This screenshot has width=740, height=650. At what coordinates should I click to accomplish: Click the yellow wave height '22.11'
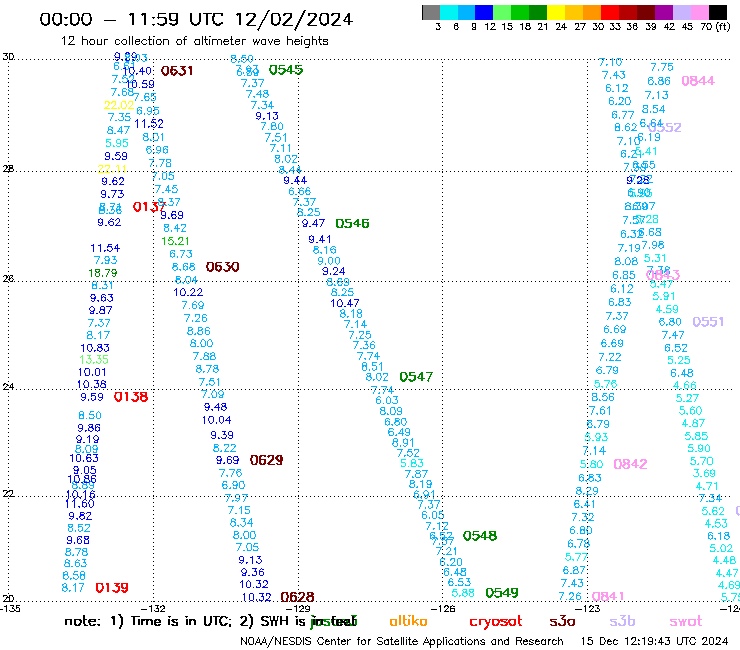coord(112,169)
